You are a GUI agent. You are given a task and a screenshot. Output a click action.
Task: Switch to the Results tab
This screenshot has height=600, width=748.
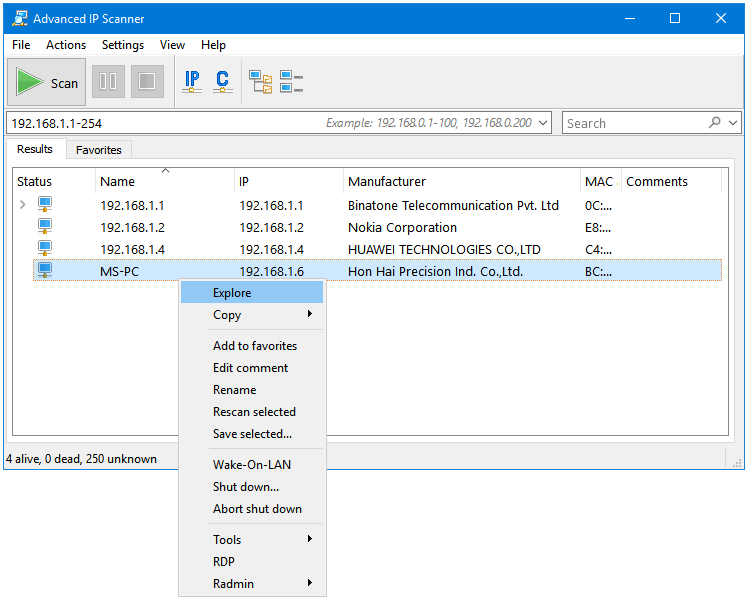point(35,149)
